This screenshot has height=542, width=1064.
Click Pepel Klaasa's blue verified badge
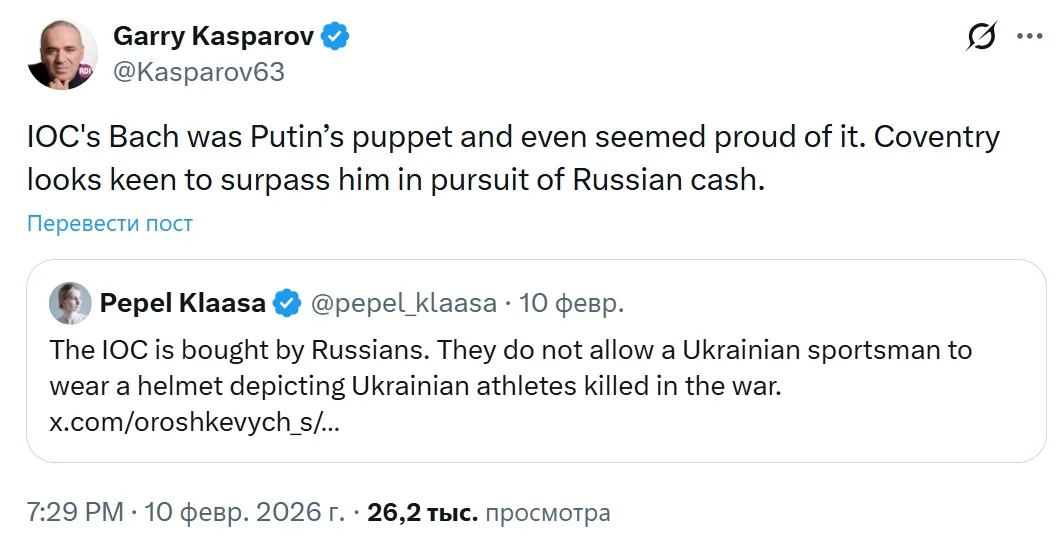click(x=288, y=302)
